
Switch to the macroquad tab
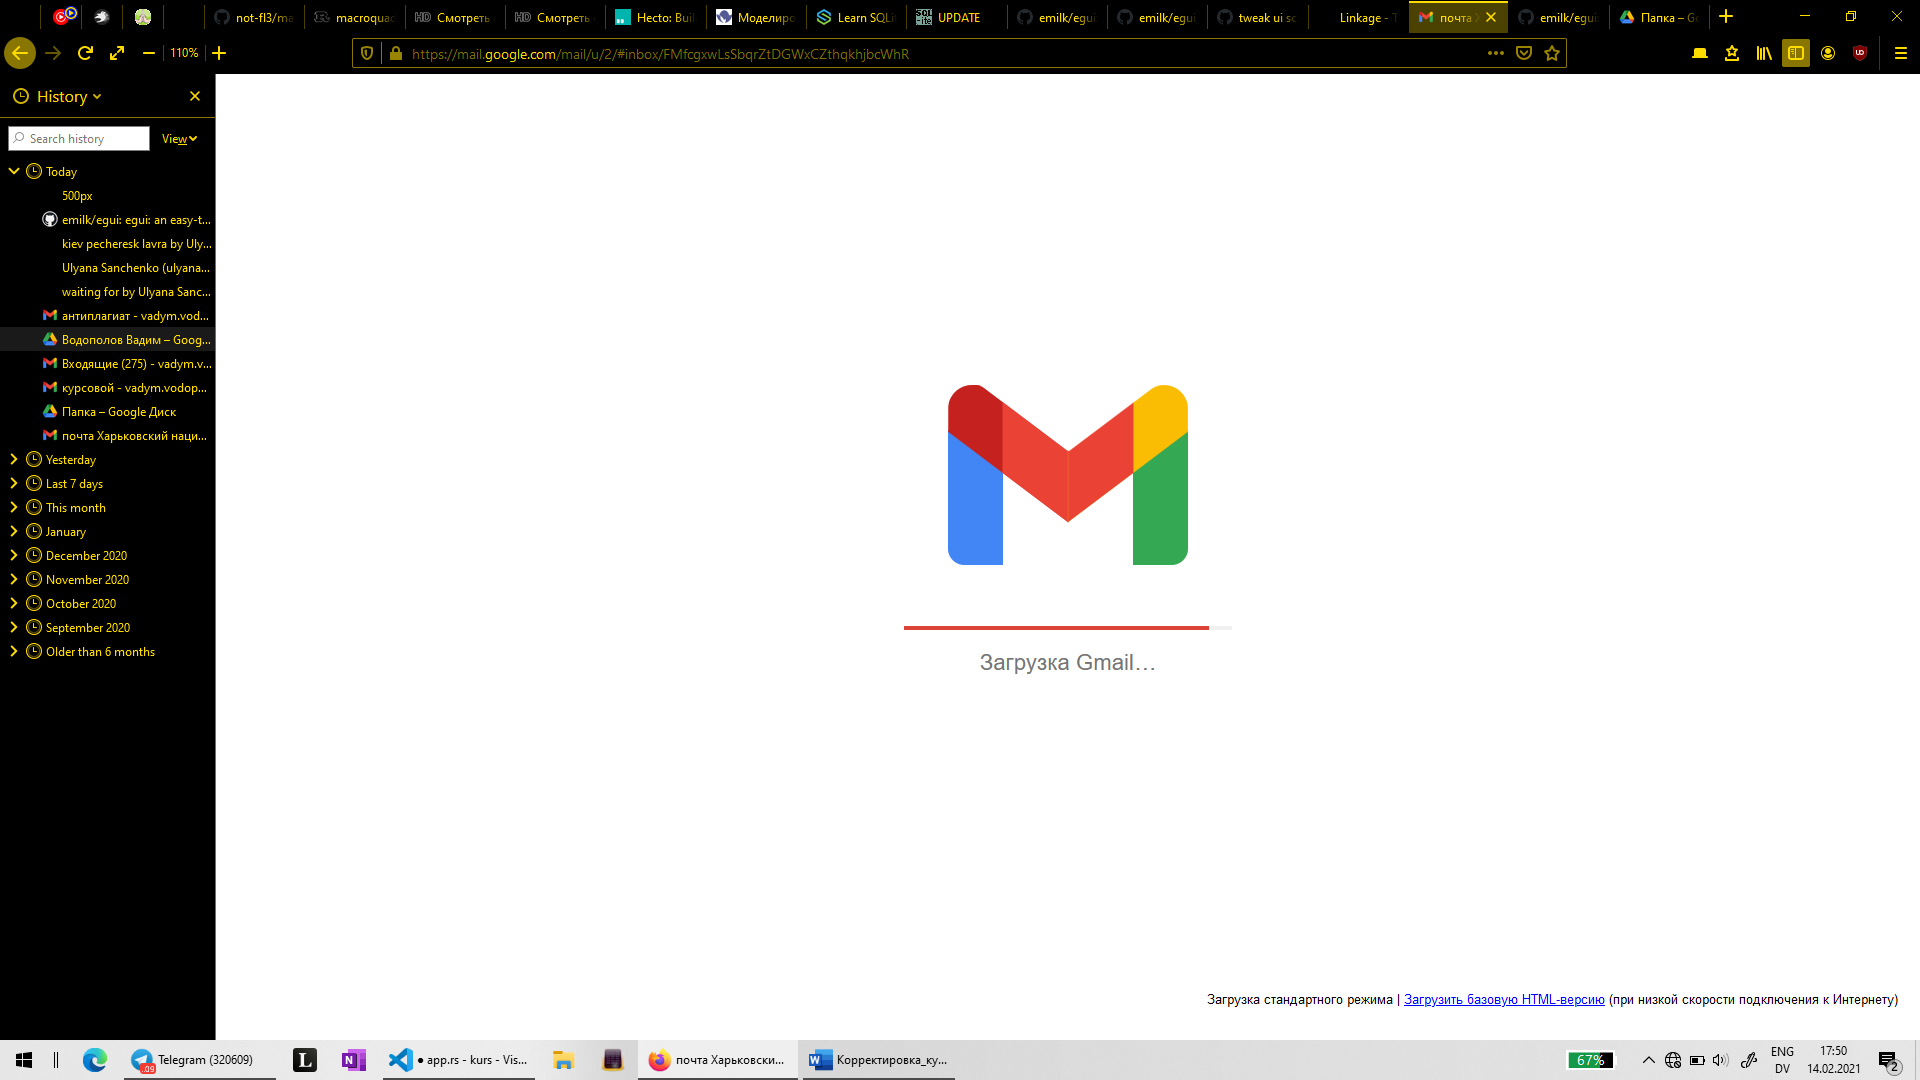[354, 17]
